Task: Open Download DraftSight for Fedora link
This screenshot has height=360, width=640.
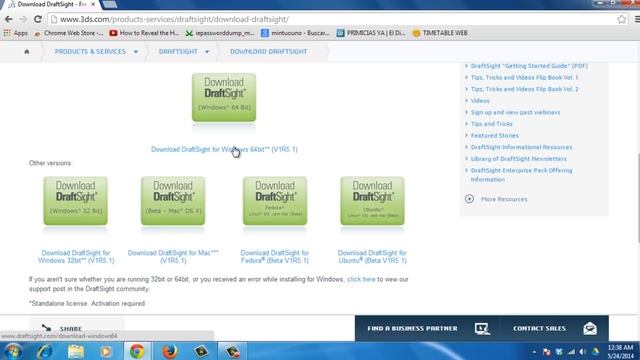Action: (275, 257)
